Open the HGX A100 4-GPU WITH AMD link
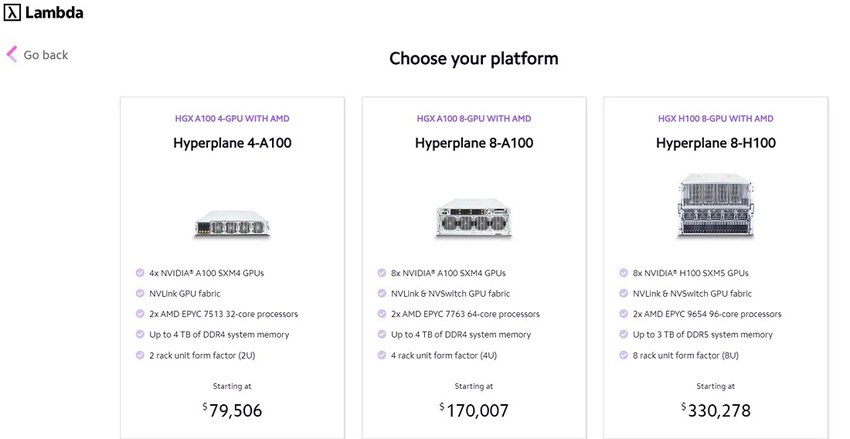This screenshot has width=850, height=439. click(232, 118)
